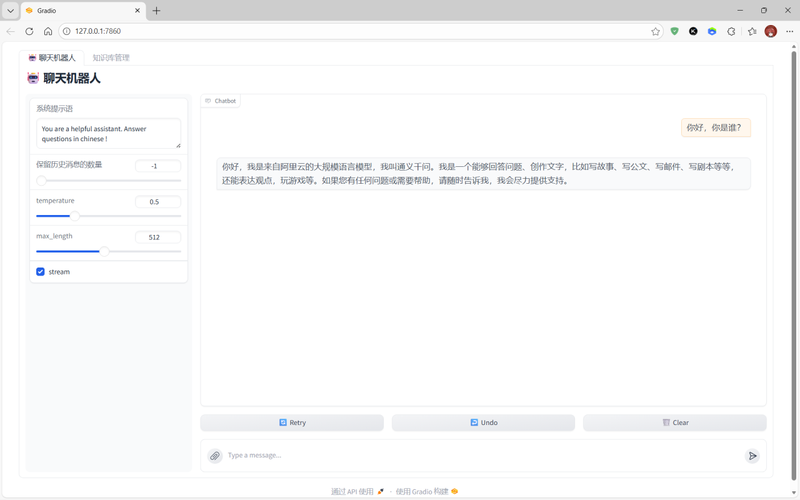Viewport: 800px width, 500px height.
Task: Focus the Type a message input box
Action: pyautogui.click(x=484, y=455)
